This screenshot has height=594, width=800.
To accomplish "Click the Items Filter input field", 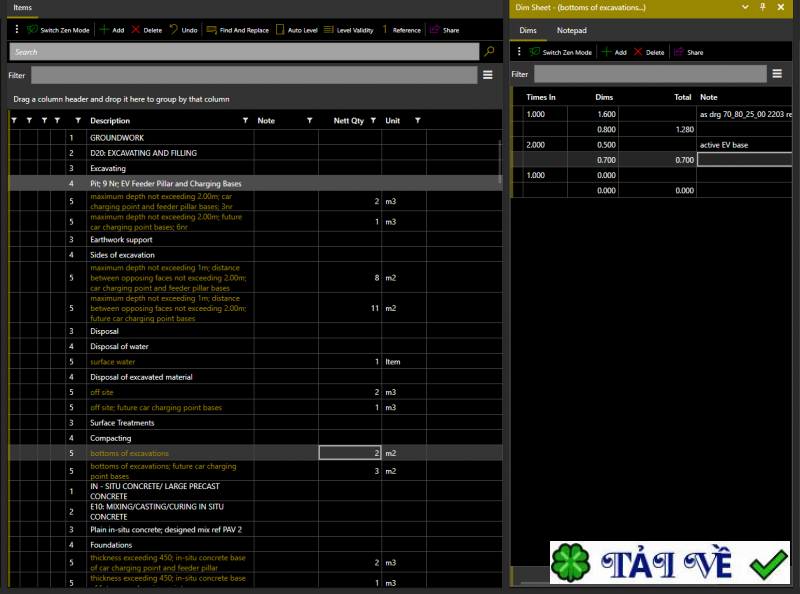I will click(254, 75).
